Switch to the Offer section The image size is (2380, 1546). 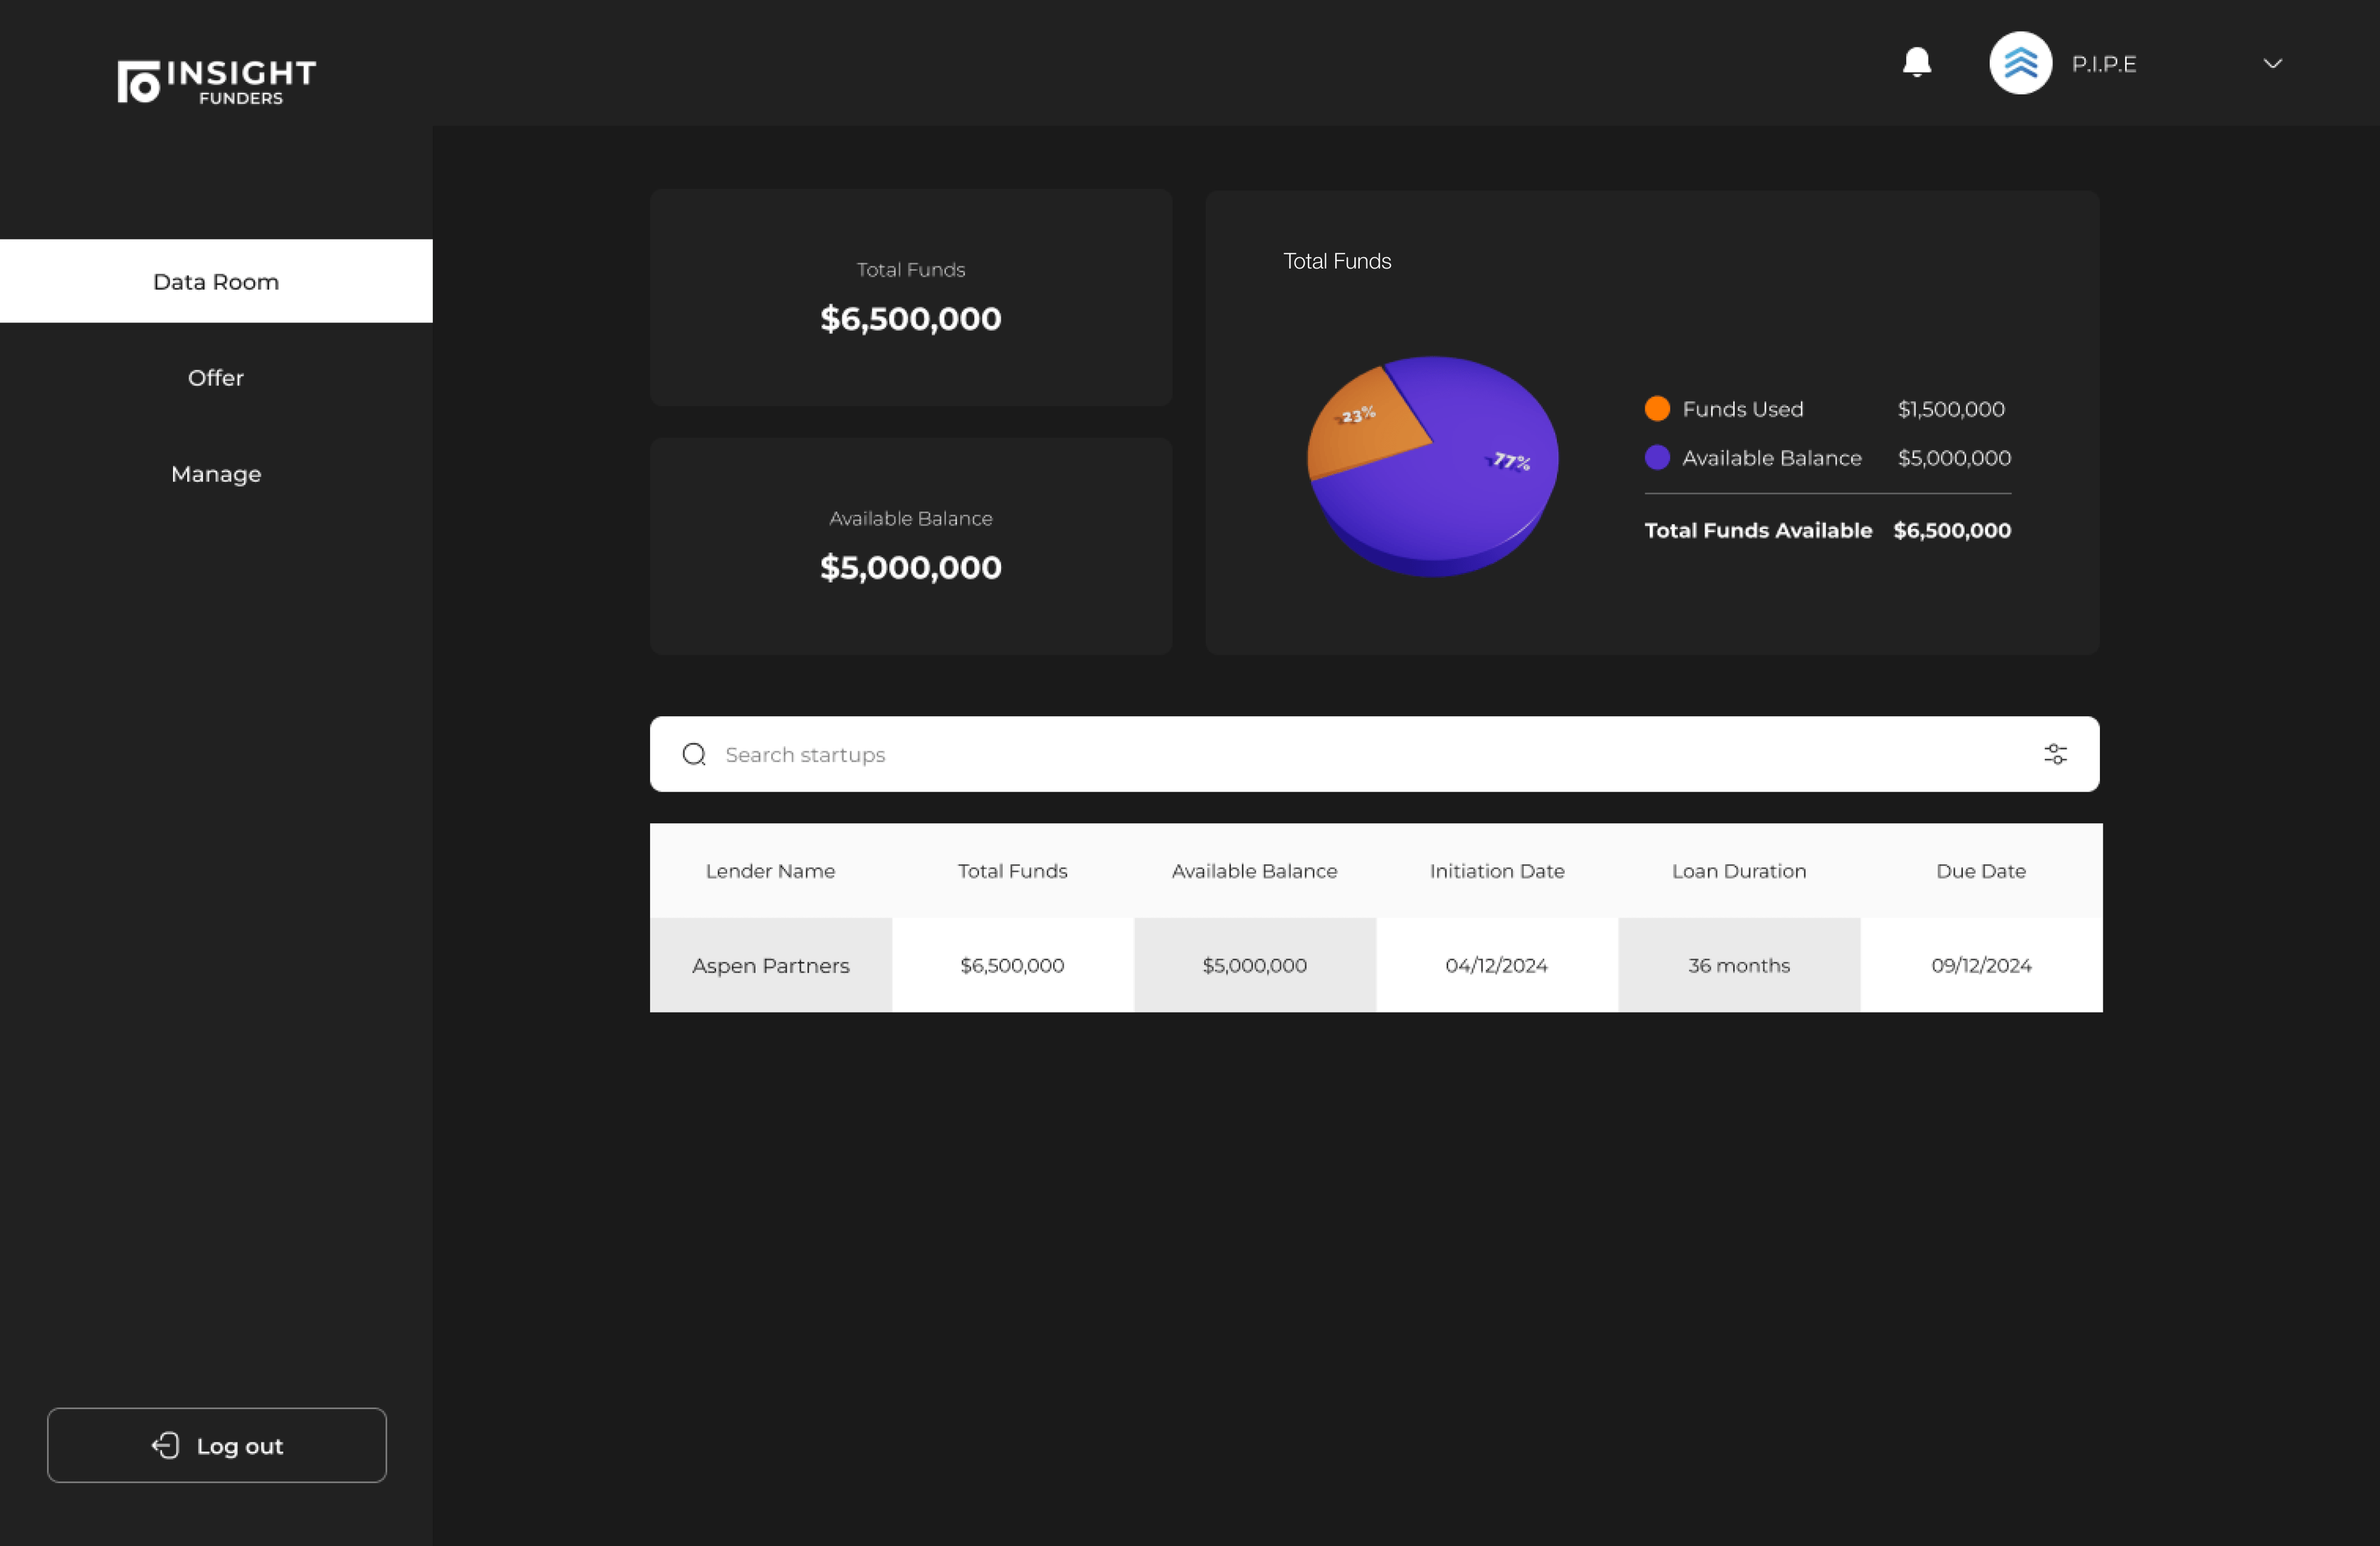[216, 377]
